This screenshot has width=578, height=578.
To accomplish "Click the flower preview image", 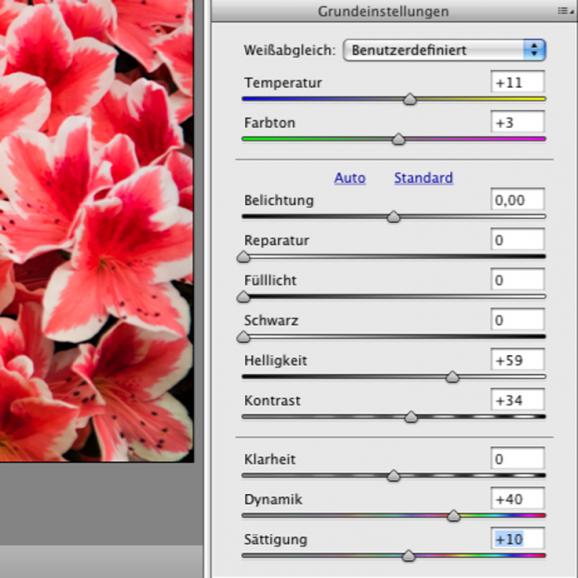I will 97,231.
